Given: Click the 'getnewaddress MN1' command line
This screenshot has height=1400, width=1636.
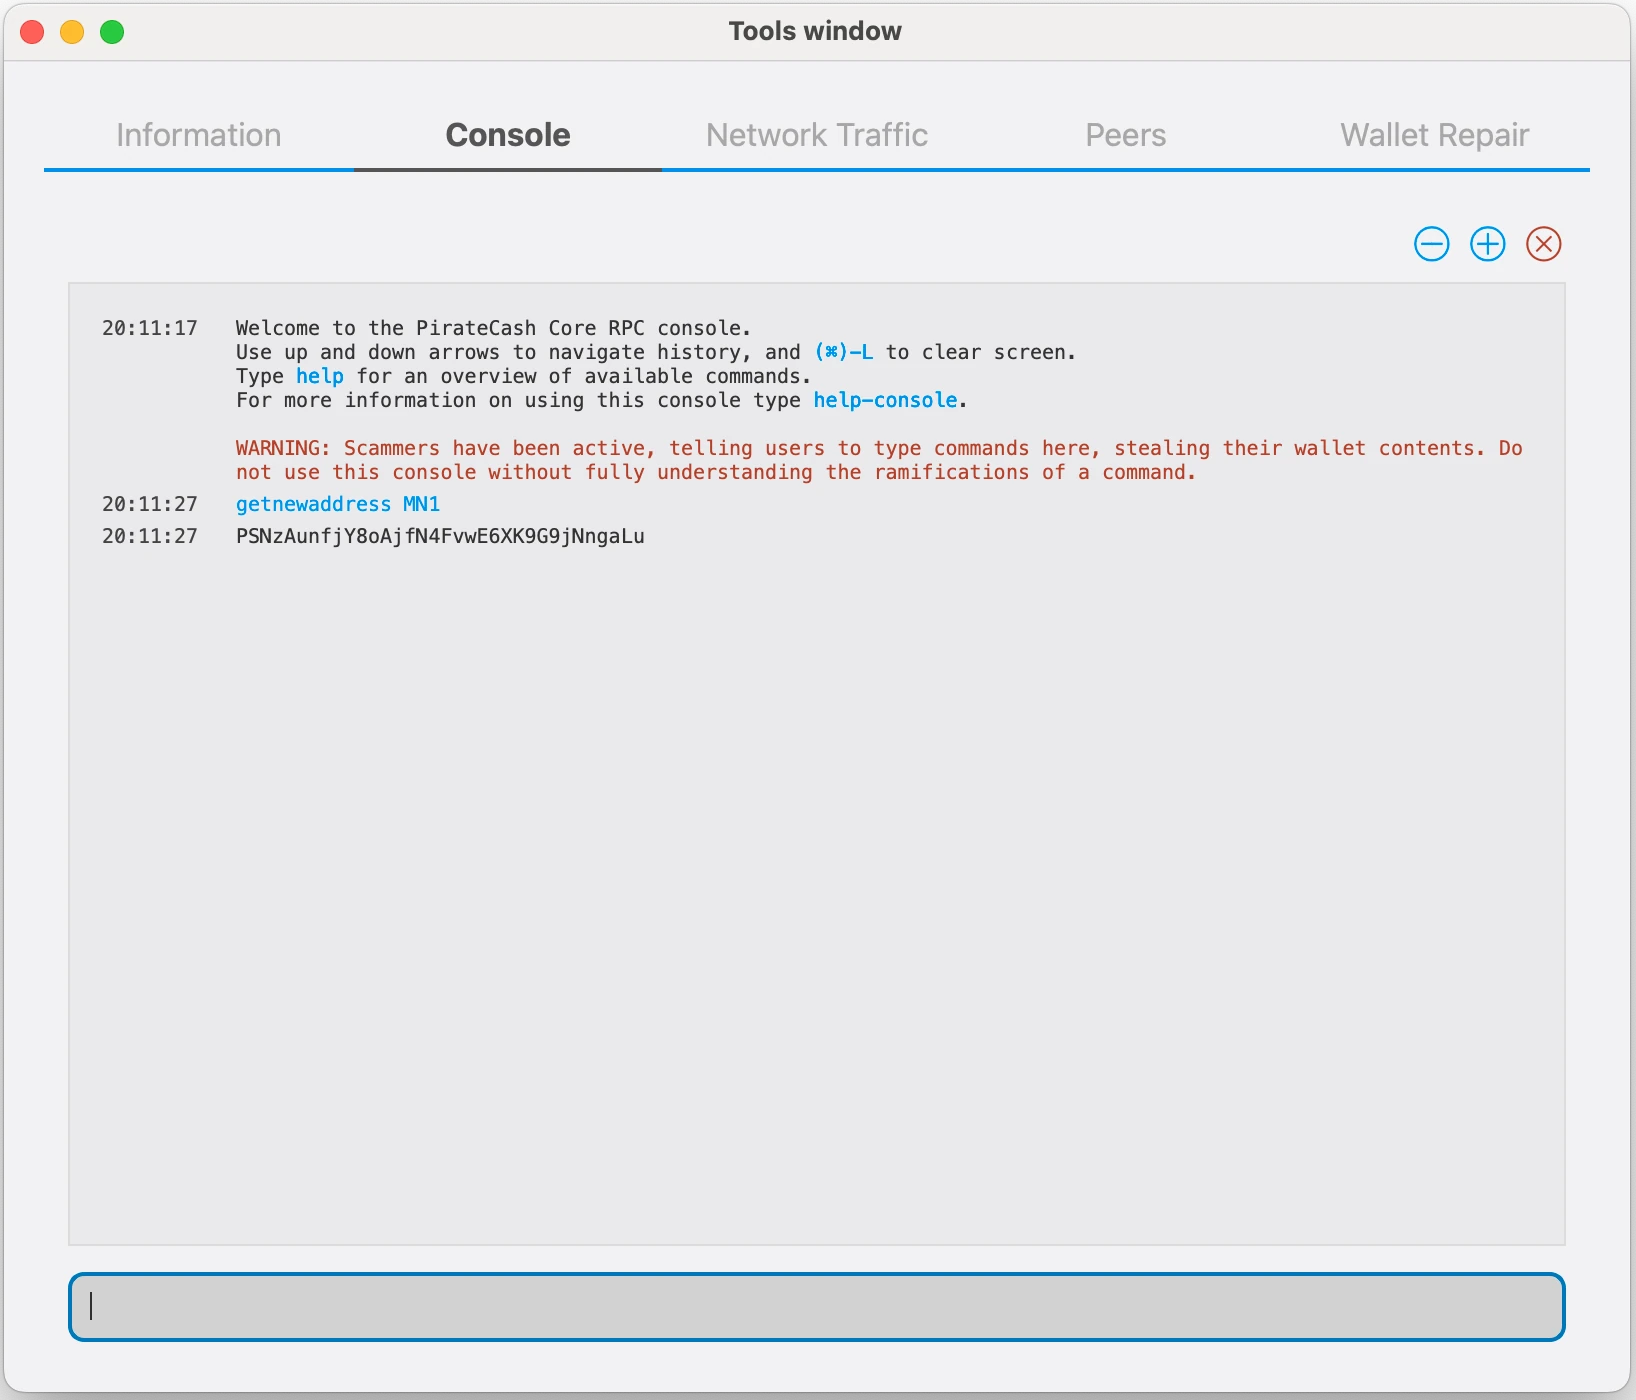Looking at the screenshot, I should [338, 504].
